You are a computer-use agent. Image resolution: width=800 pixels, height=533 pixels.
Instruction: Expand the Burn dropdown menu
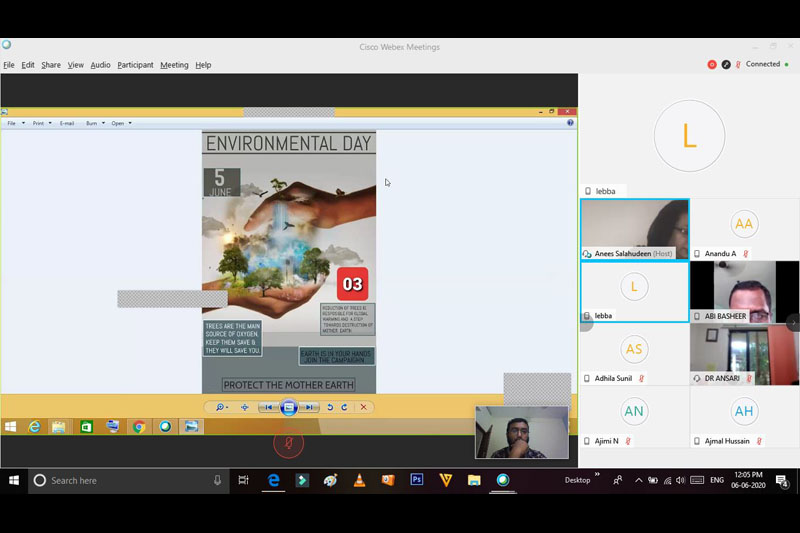[94, 123]
